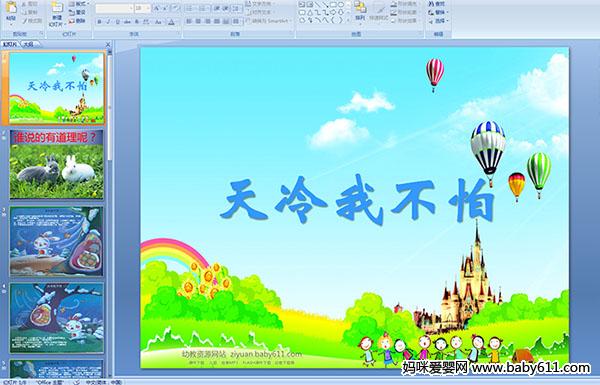Viewport: 600px width, 385px height.
Task: Switch to the Slides (幻灯片) pane tab
Action: [10, 44]
